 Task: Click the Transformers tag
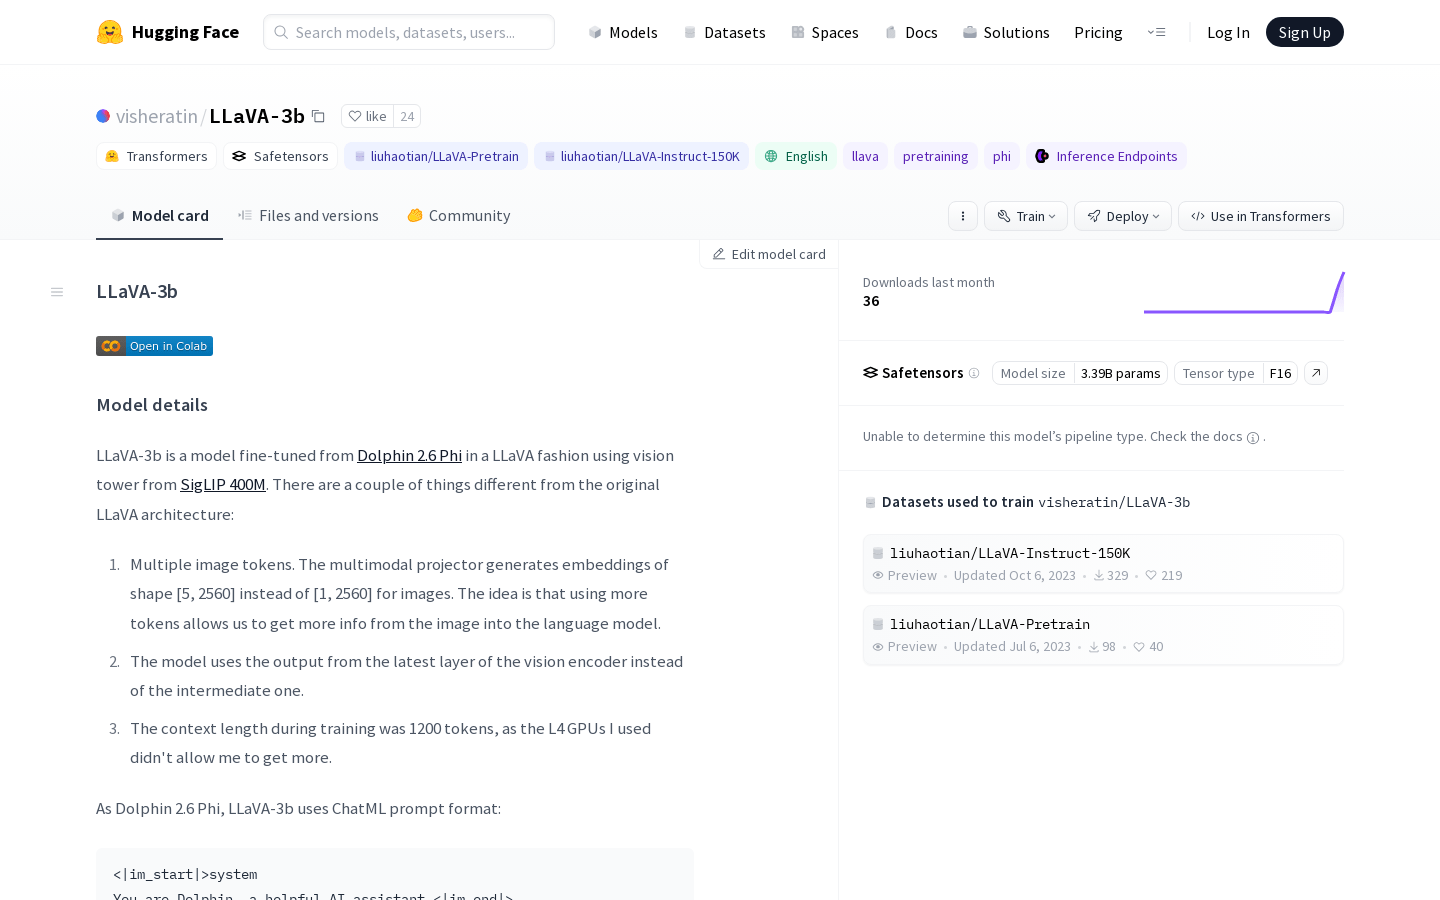(157, 156)
